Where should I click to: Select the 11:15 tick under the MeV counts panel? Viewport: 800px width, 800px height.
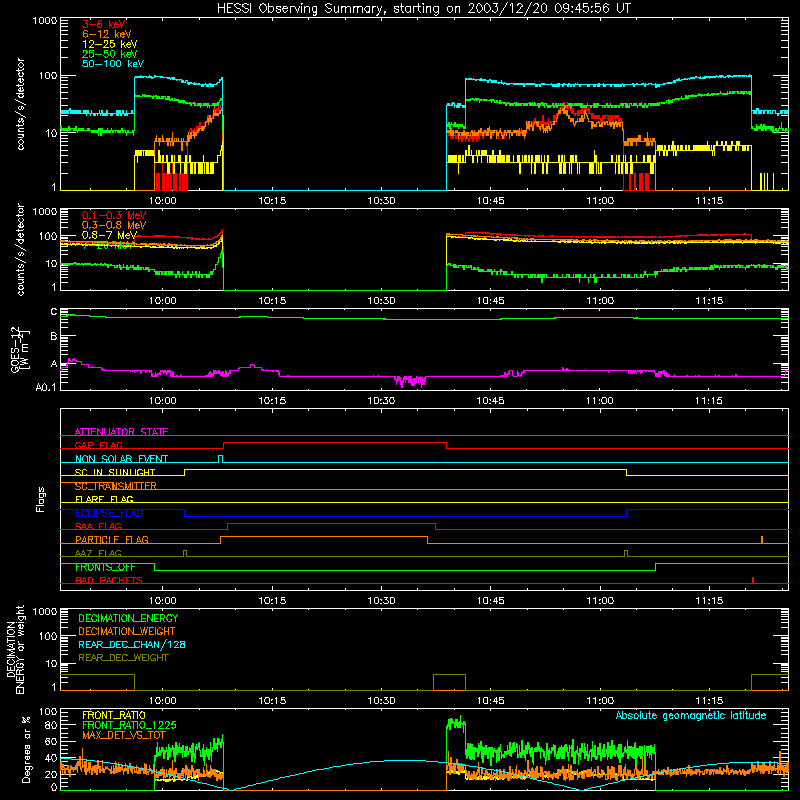pos(709,301)
